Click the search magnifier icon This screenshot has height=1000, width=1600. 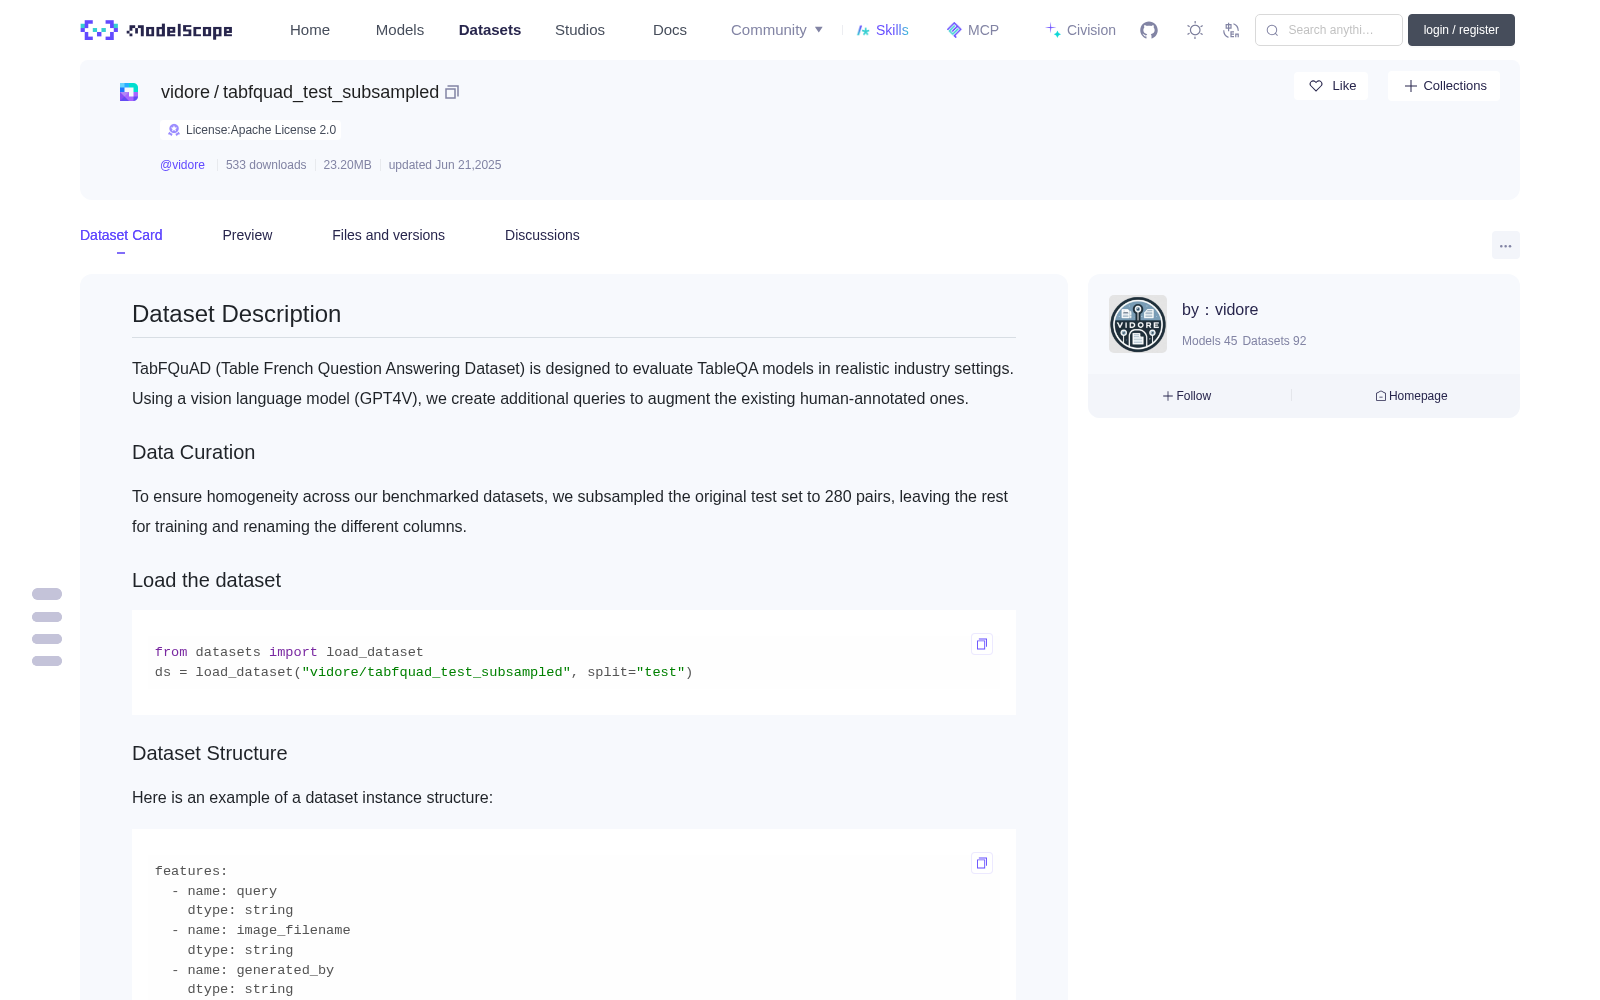click(1272, 30)
